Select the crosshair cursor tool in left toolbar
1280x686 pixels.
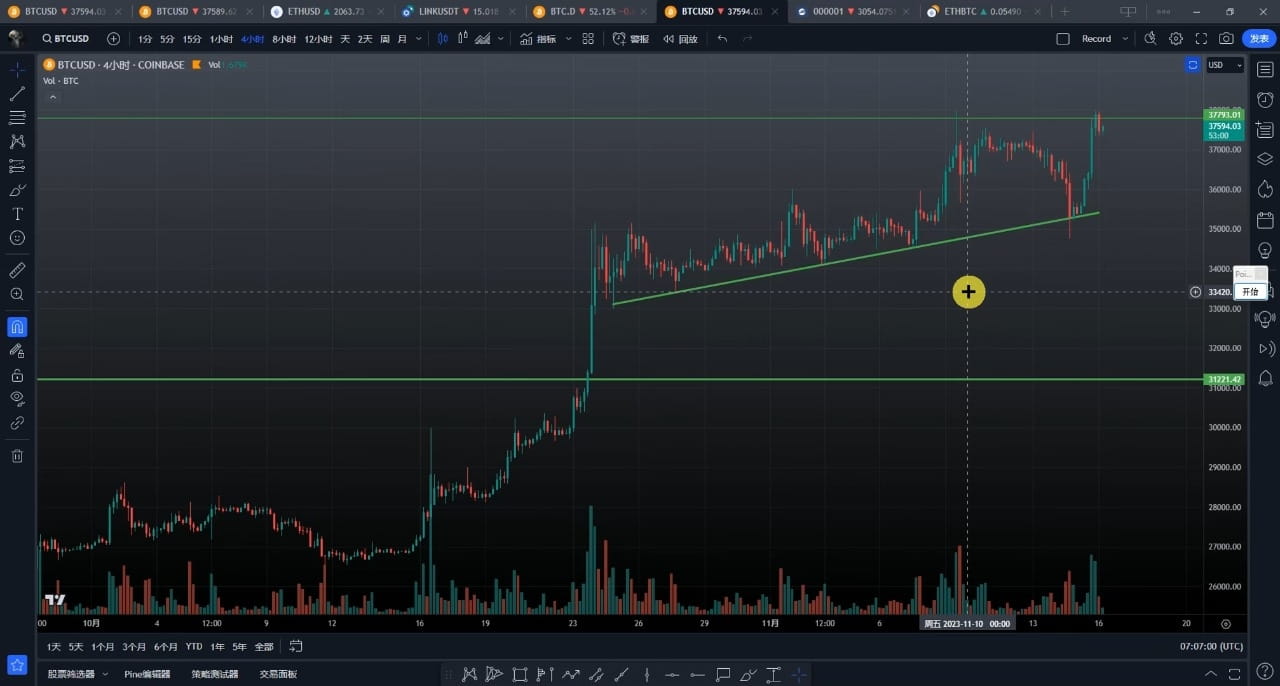pos(17,70)
